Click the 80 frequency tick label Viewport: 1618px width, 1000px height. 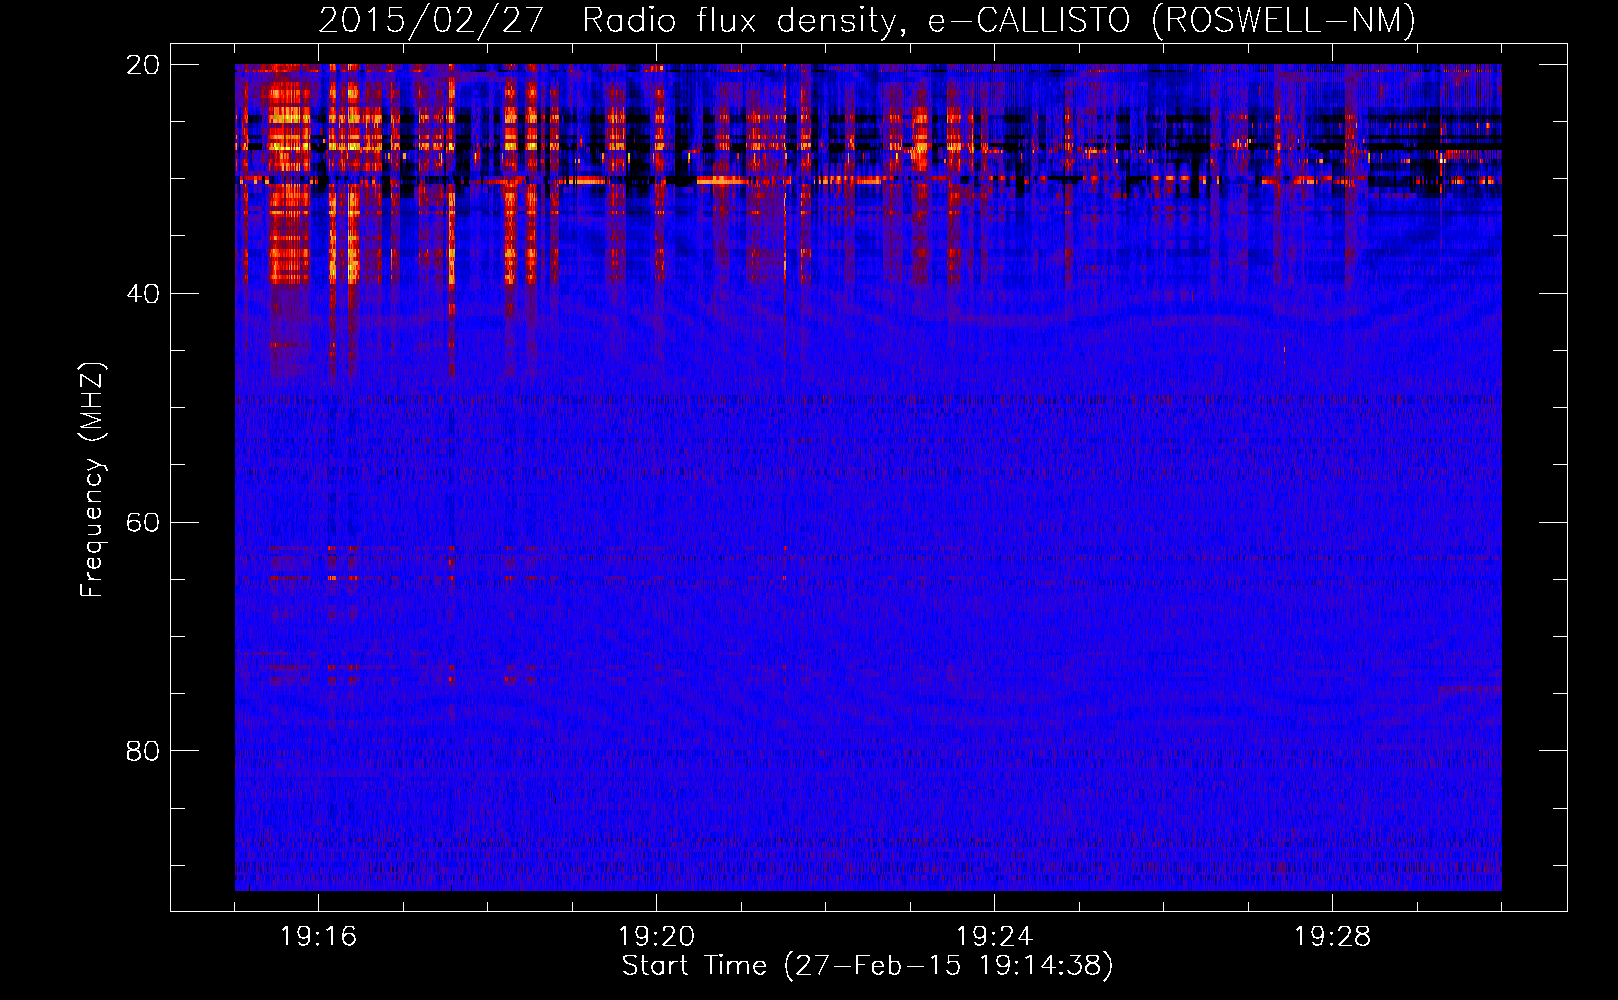(x=144, y=751)
